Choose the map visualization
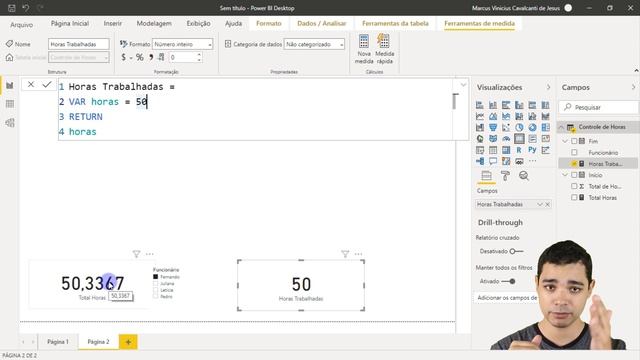Viewport: 640px width, 360px height. [x=480, y=139]
